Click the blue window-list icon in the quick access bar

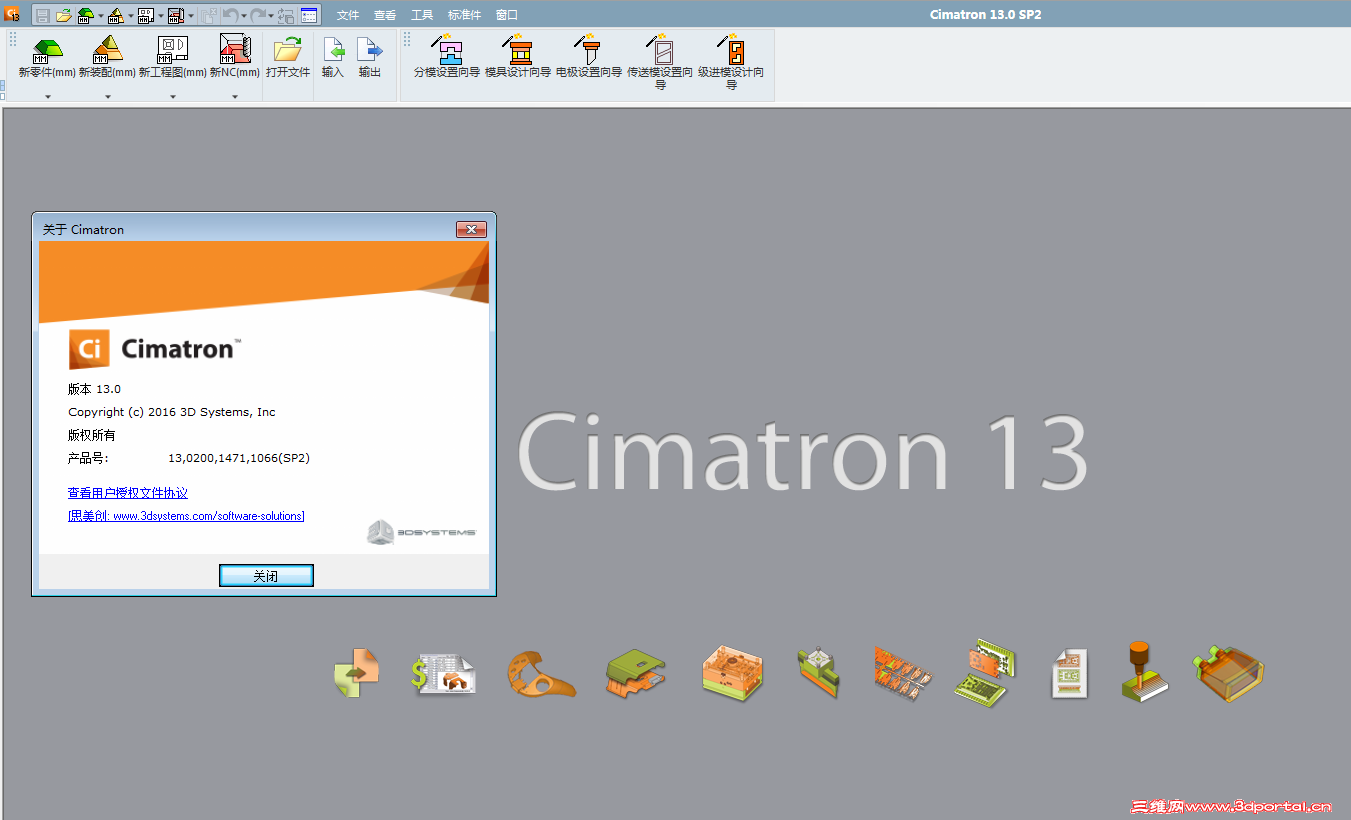pos(309,15)
